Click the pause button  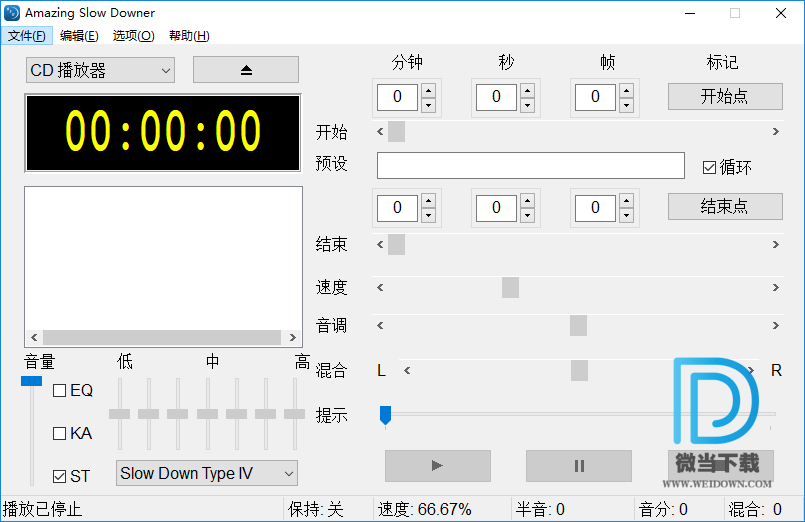point(579,466)
